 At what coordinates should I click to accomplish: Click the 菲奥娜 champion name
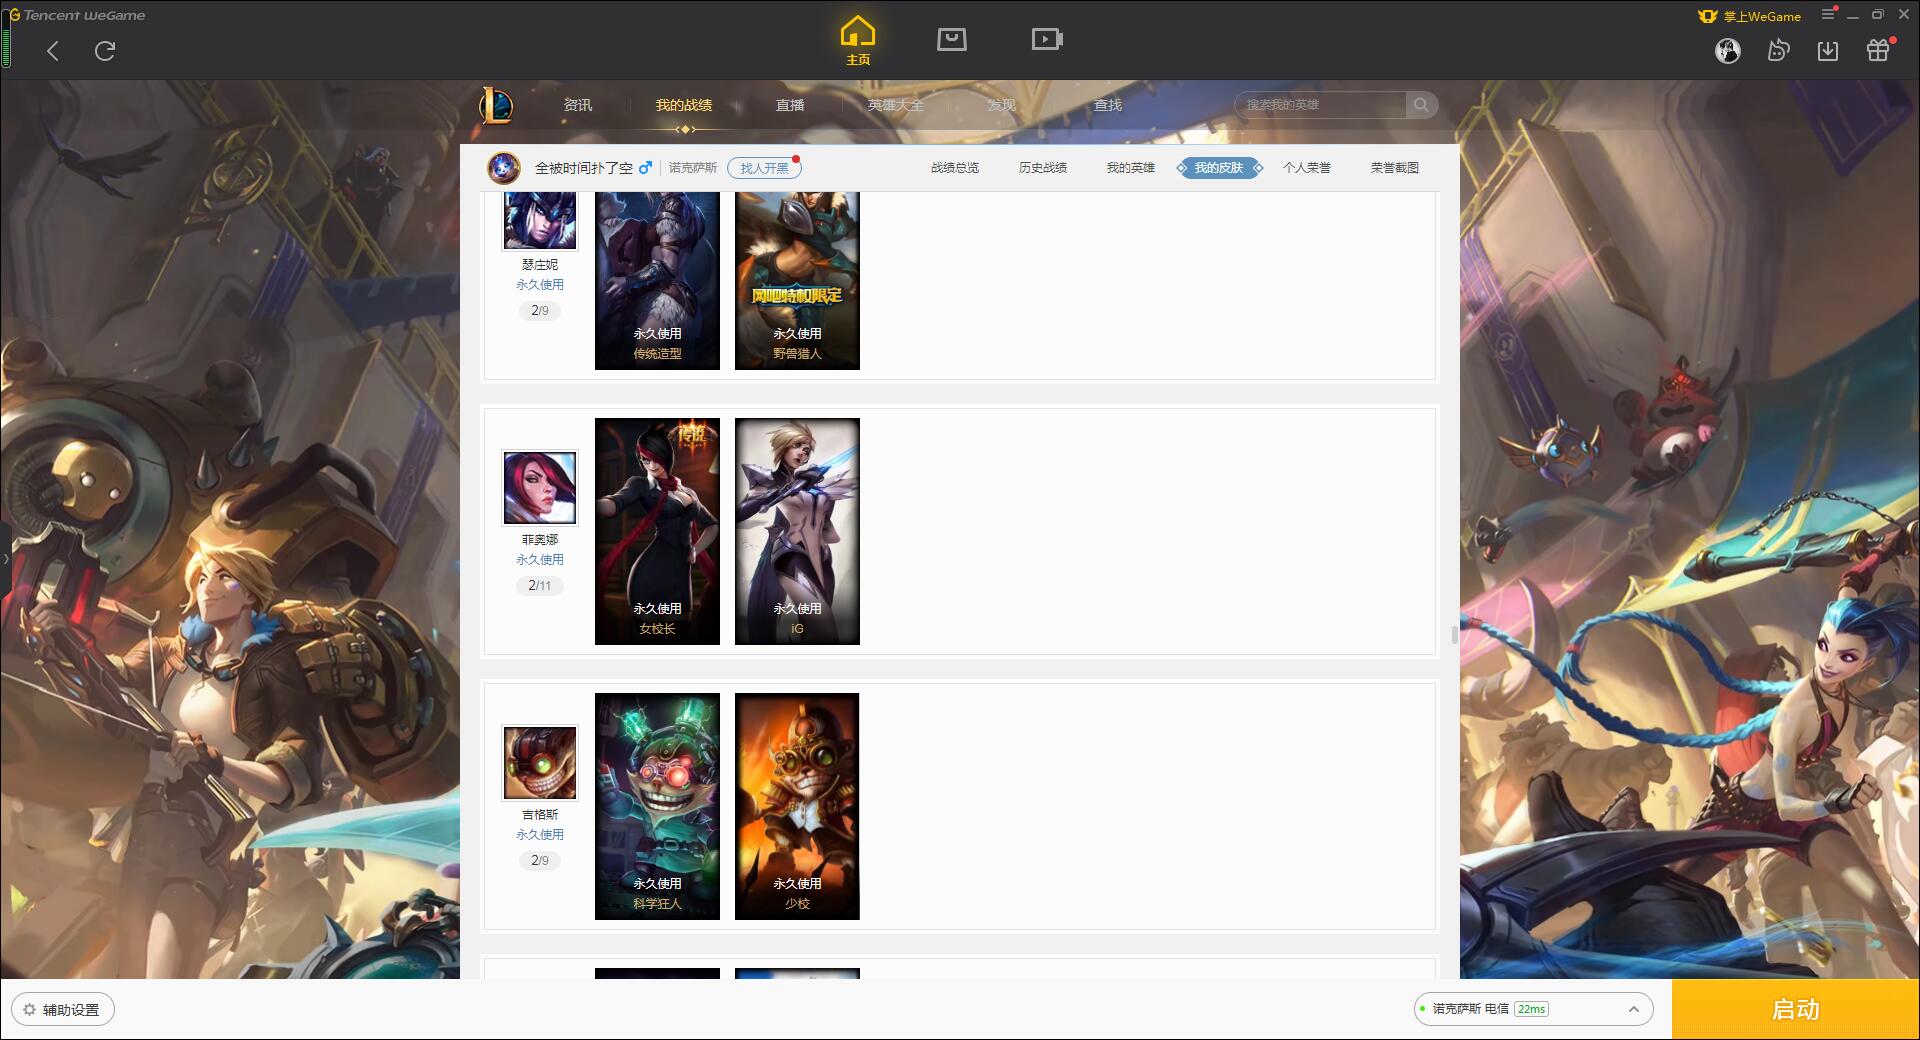tap(540, 540)
